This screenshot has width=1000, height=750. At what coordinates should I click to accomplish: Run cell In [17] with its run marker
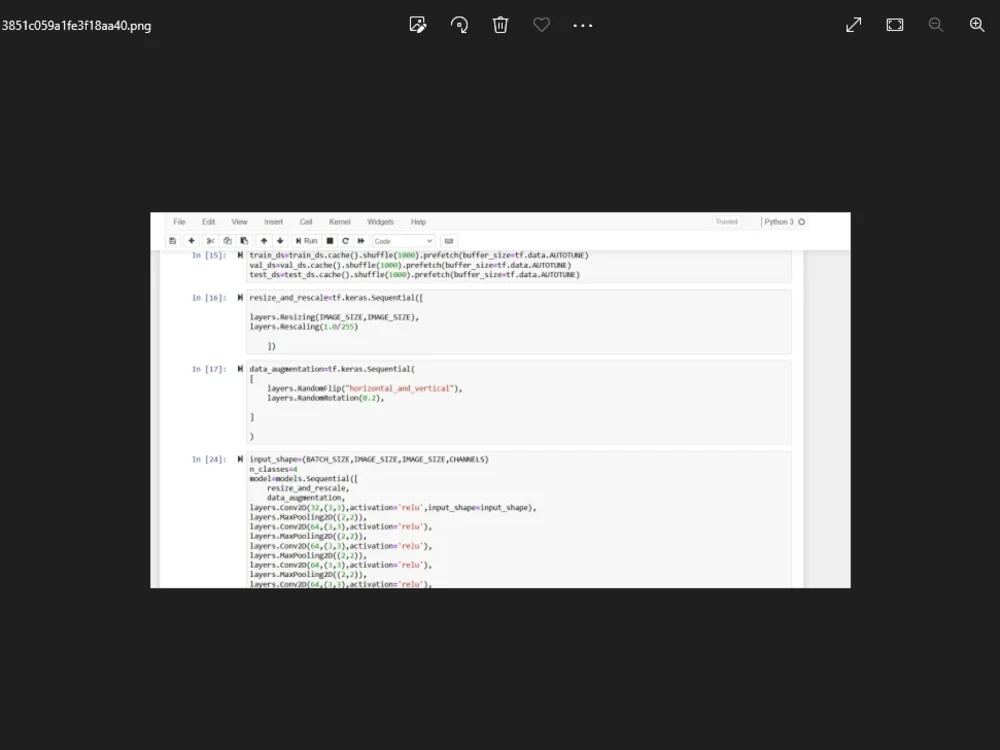[240, 369]
